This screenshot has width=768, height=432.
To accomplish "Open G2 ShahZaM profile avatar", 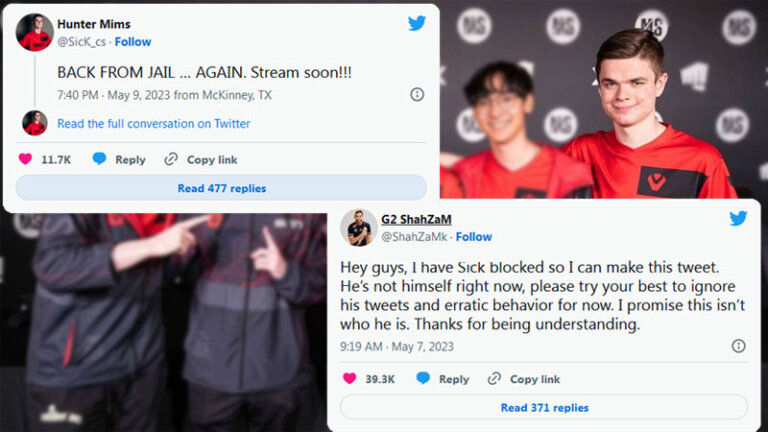I will pyautogui.click(x=359, y=227).
